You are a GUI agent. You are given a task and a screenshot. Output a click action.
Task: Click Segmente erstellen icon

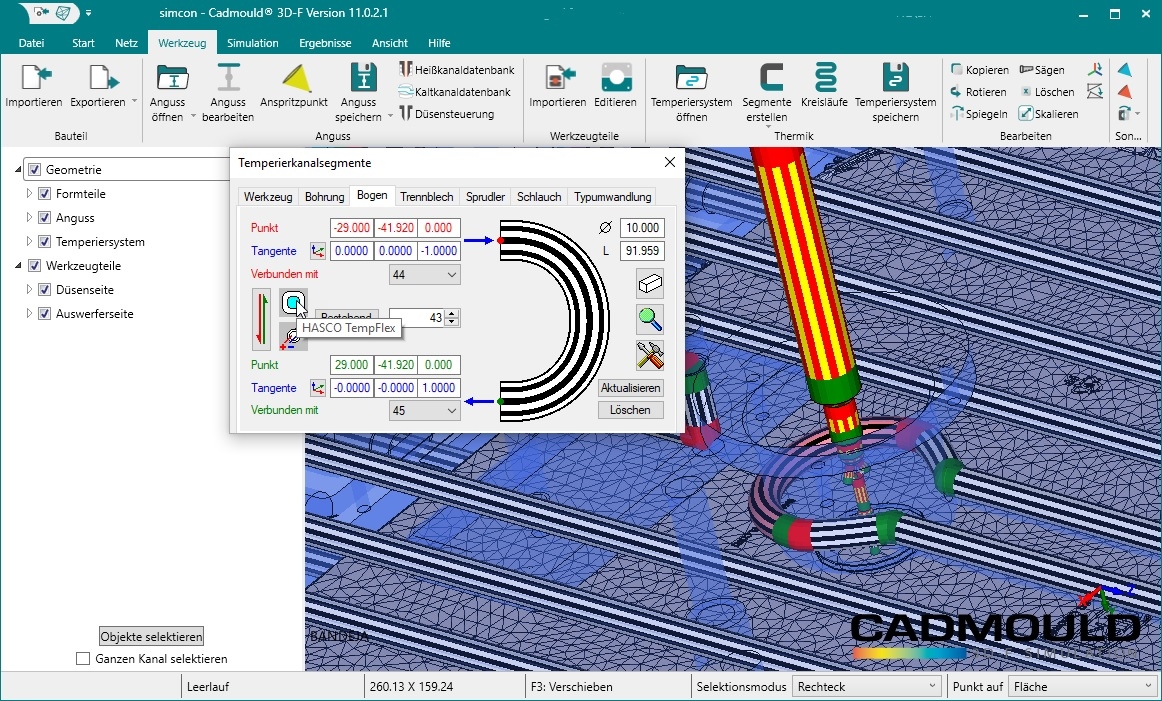(x=771, y=77)
